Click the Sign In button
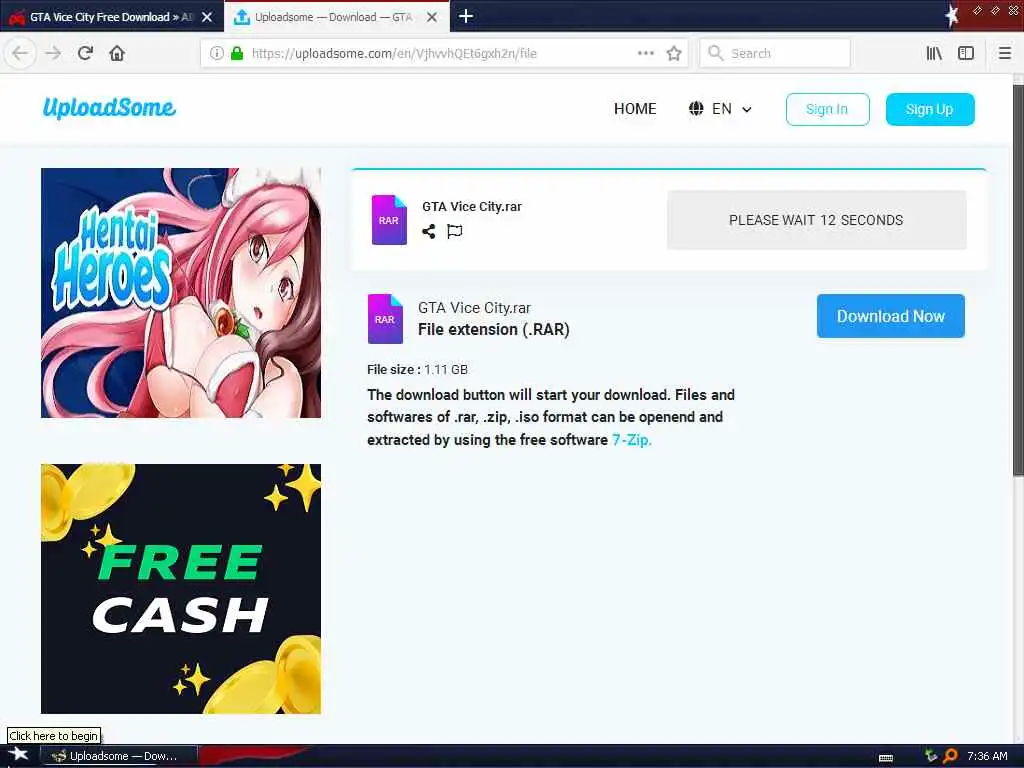The height and width of the screenshot is (768, 1024). (x=827, y=109)
